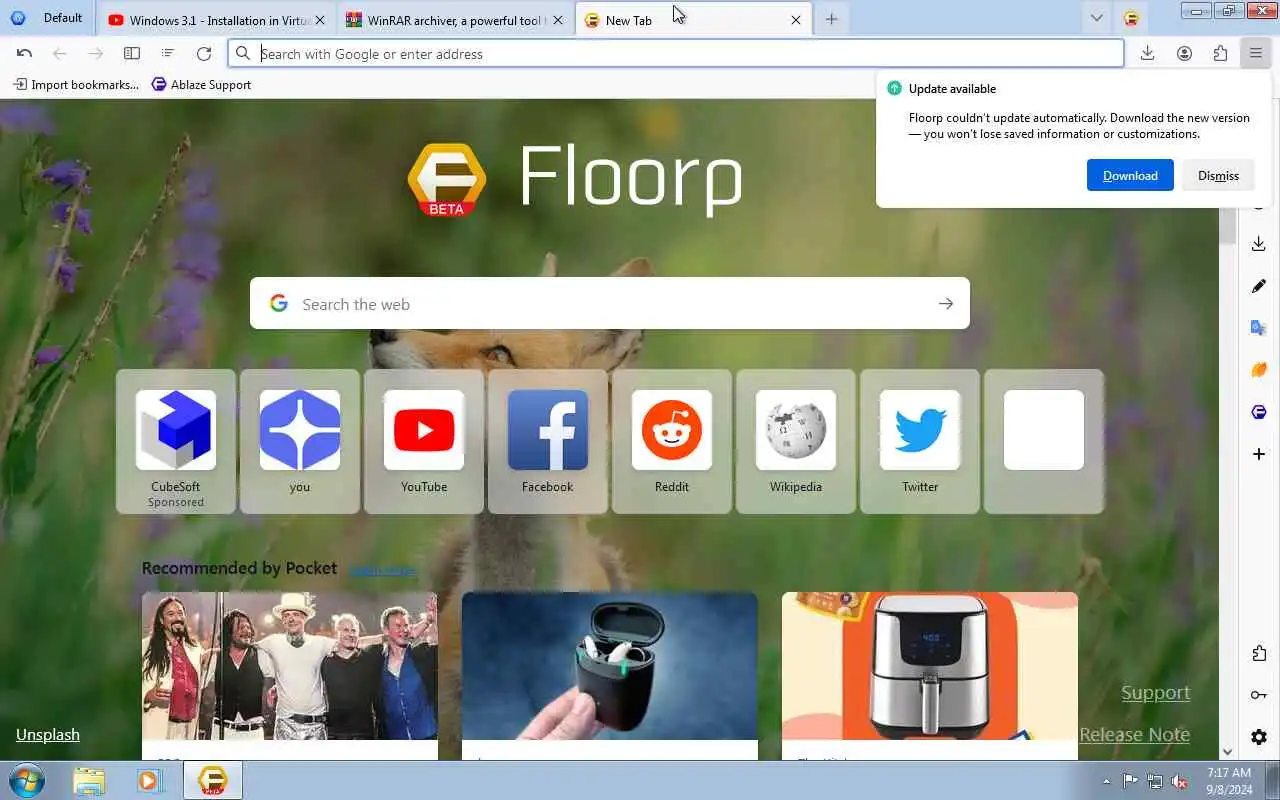1280x800 pixels.
Task: Open the Ablaze Support bookmark
Action: (201, 85)
